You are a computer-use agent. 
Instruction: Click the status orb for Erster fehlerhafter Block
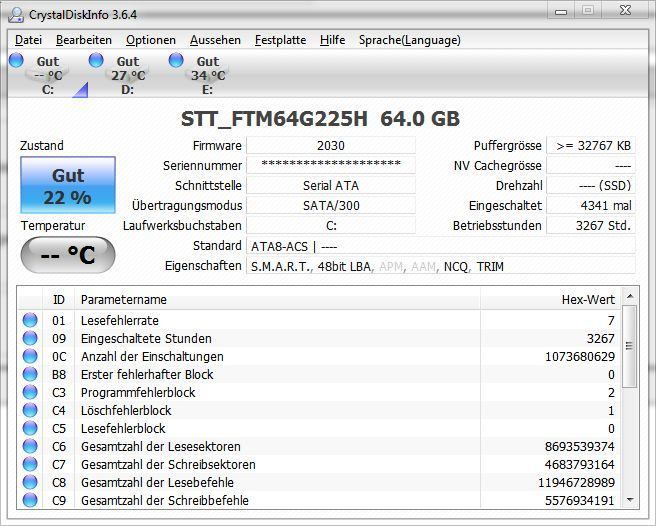click(x=30, y=374)
